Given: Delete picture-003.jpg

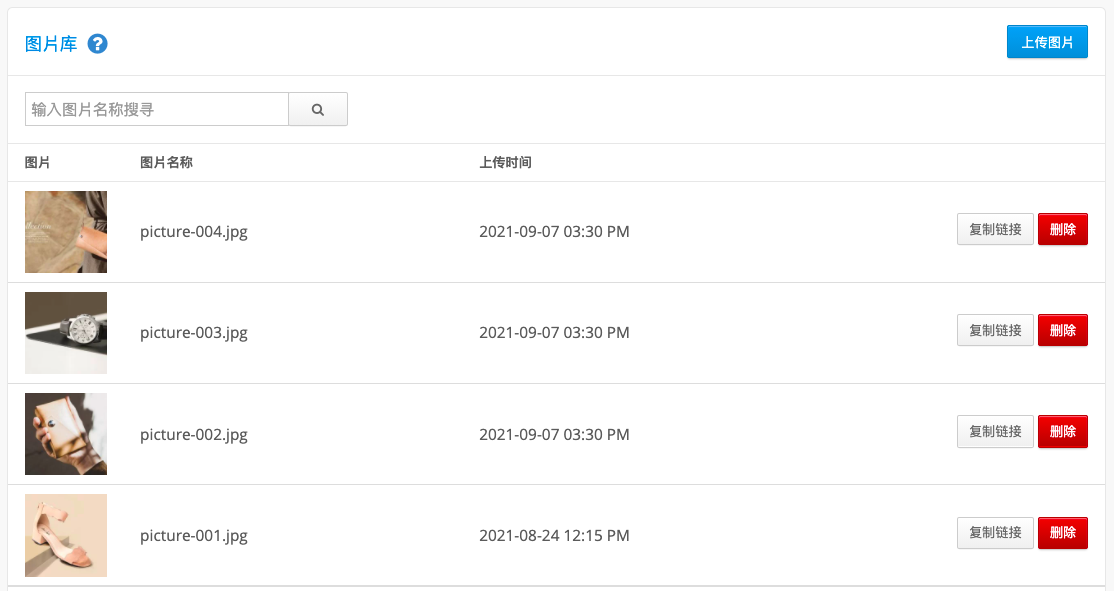Looking at the screenshot, I should click(x=1063, y=330).
